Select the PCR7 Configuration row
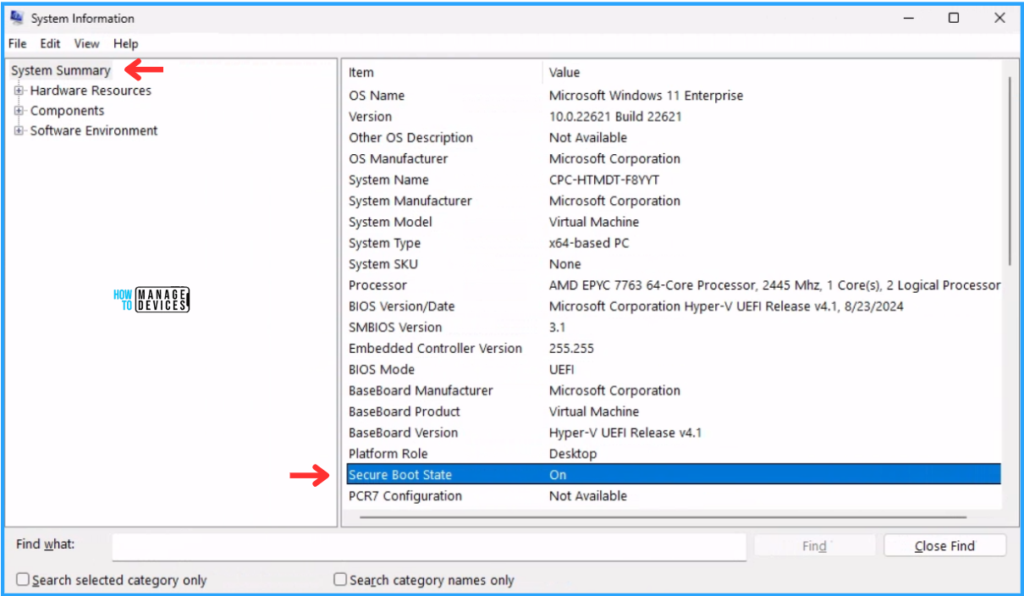 point(673,496)
